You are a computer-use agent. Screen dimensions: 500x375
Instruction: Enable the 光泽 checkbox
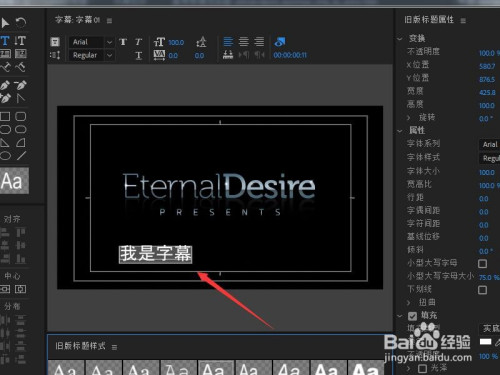pyautogui.click(x=422, y=368)
